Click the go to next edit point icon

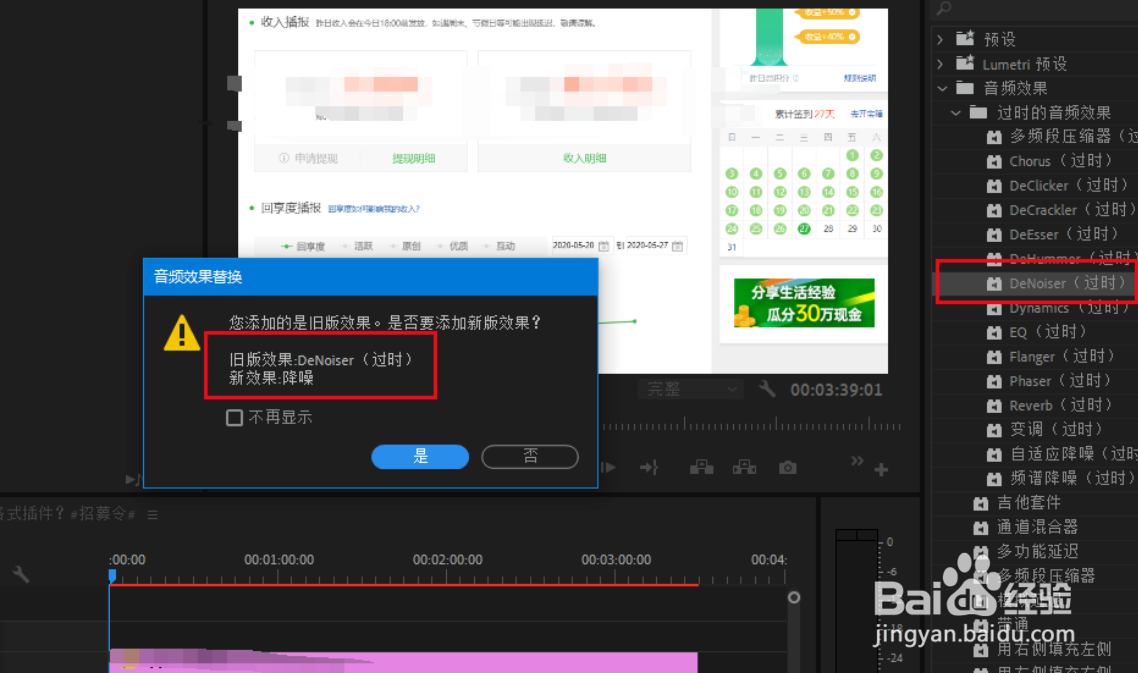pos(651,467)
